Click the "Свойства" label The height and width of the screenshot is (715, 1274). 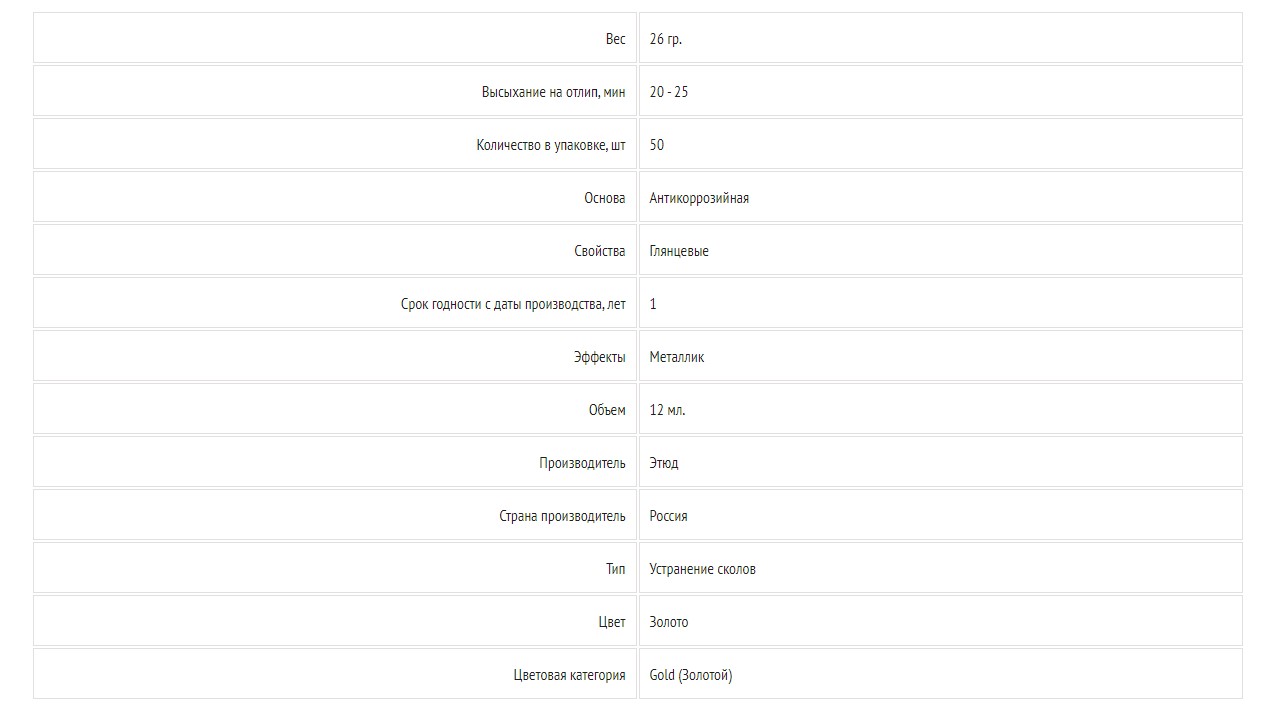tap(600, 251)
